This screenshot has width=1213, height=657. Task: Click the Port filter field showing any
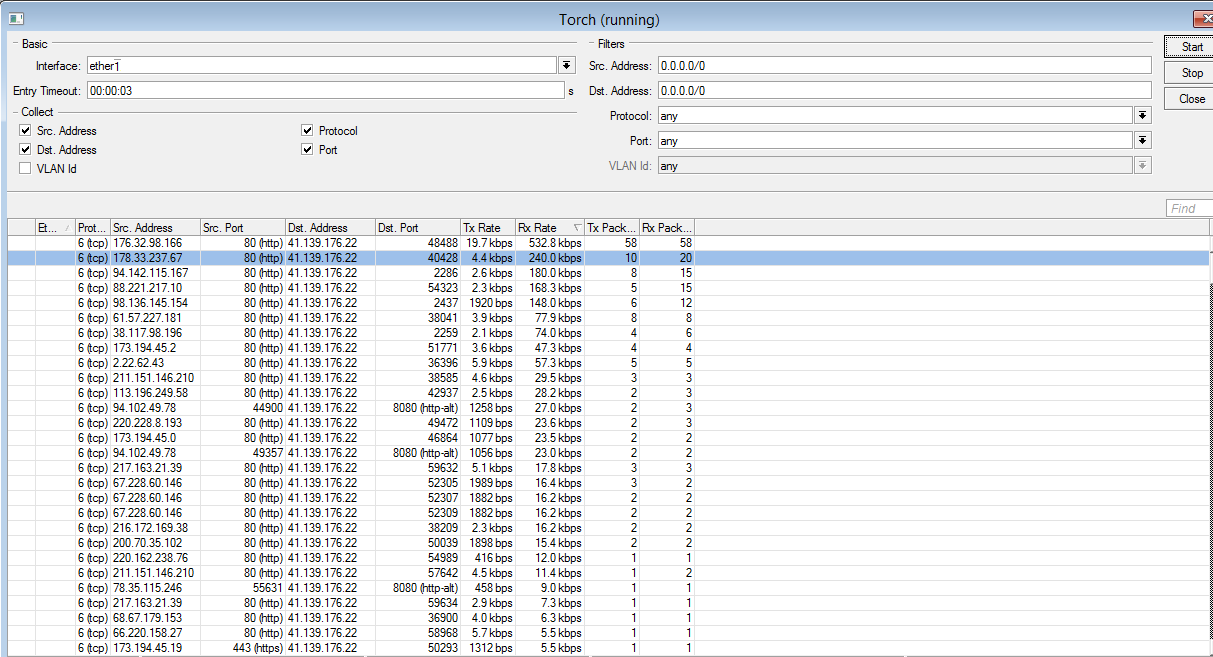click(895, 140)
